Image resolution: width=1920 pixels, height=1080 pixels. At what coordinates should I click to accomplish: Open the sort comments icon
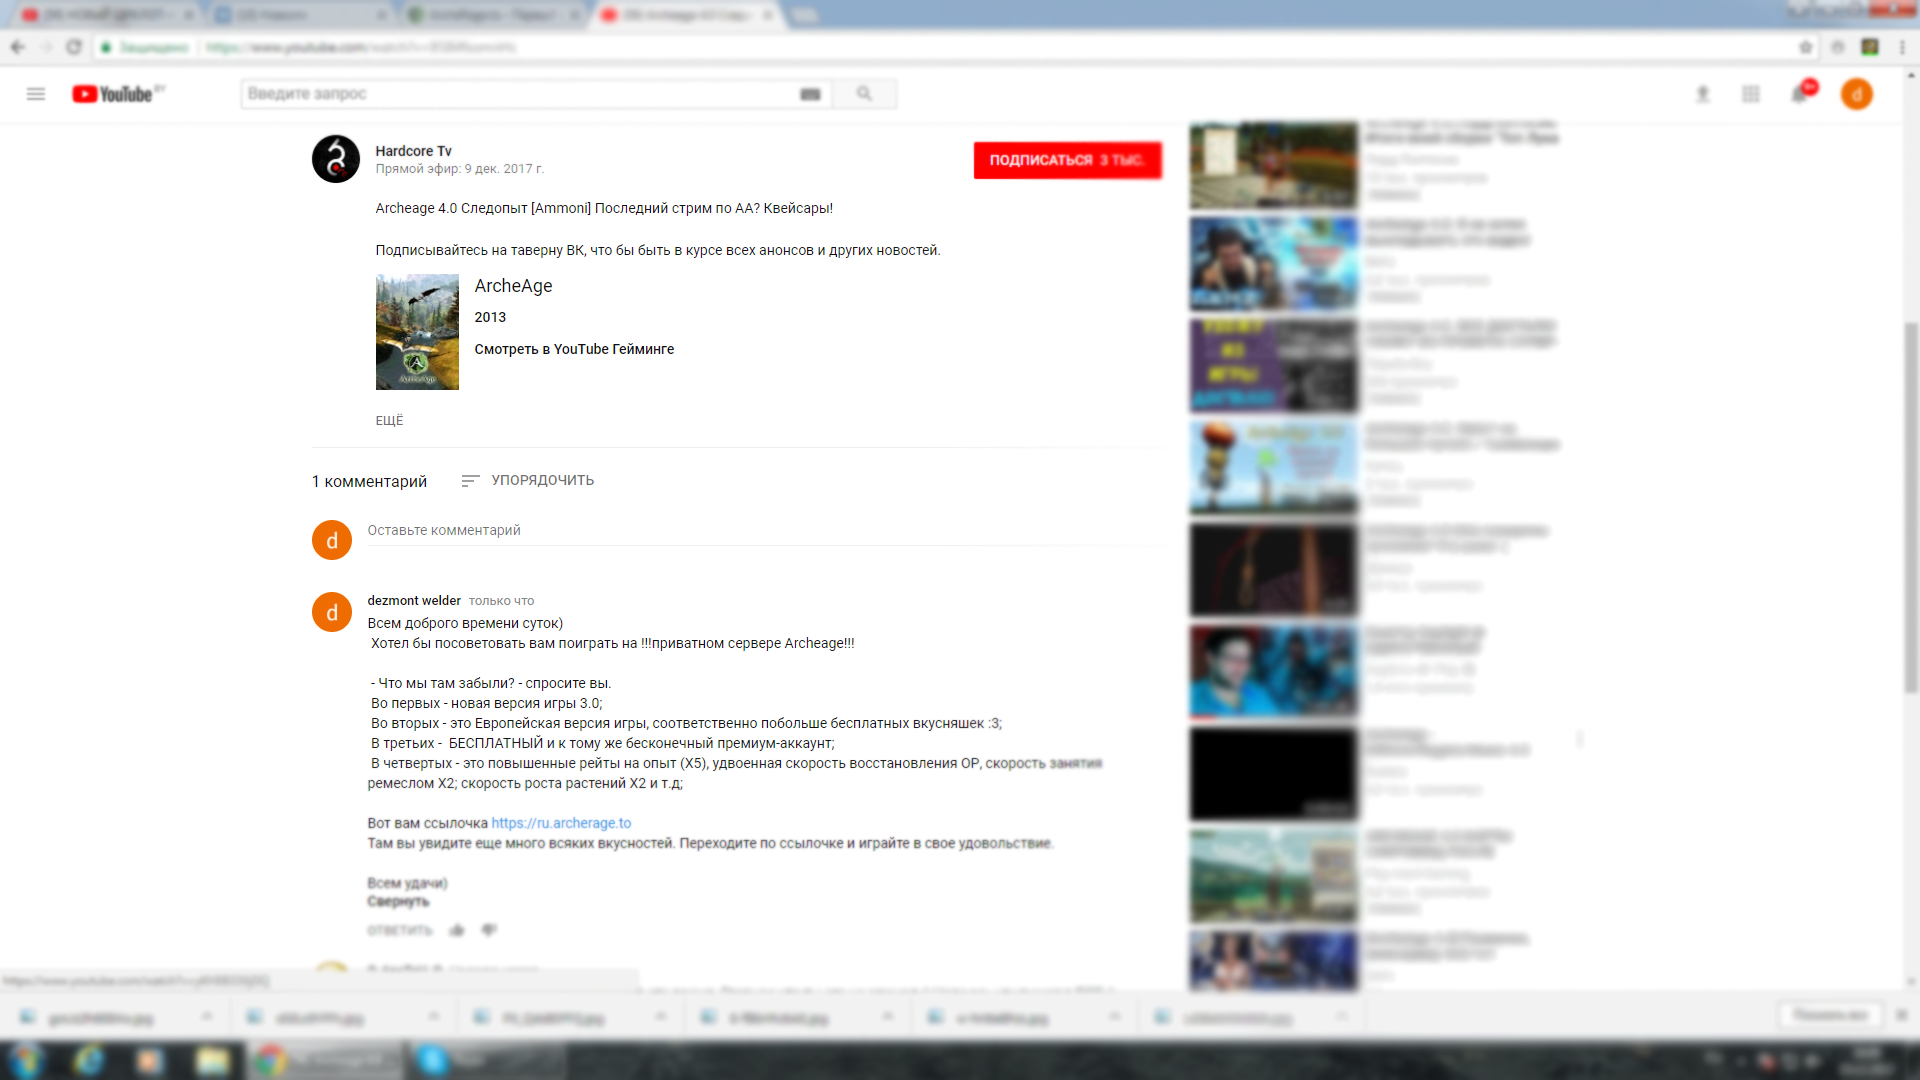pos(470,481)
